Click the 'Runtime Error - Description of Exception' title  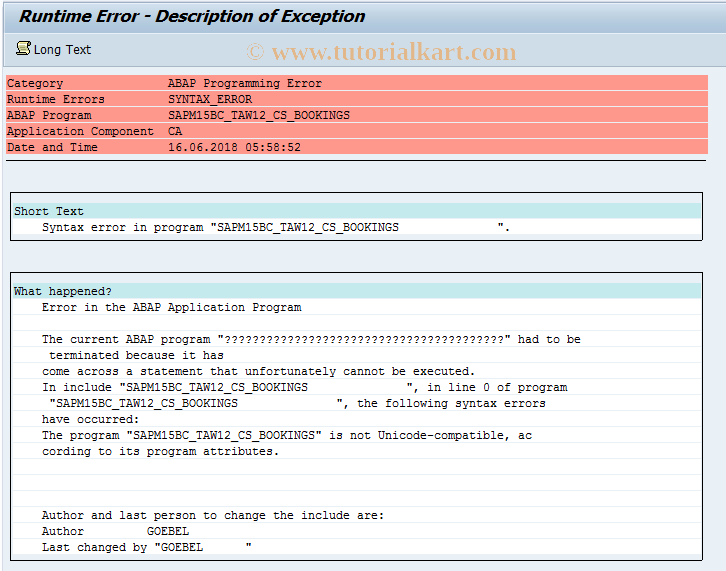click(x=192, y=17)
